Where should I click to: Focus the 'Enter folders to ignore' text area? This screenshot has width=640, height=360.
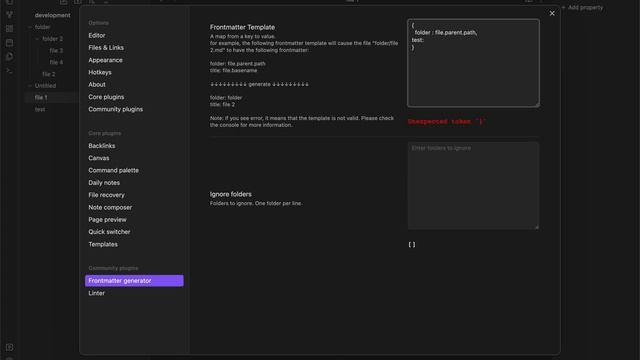(473, 186)
